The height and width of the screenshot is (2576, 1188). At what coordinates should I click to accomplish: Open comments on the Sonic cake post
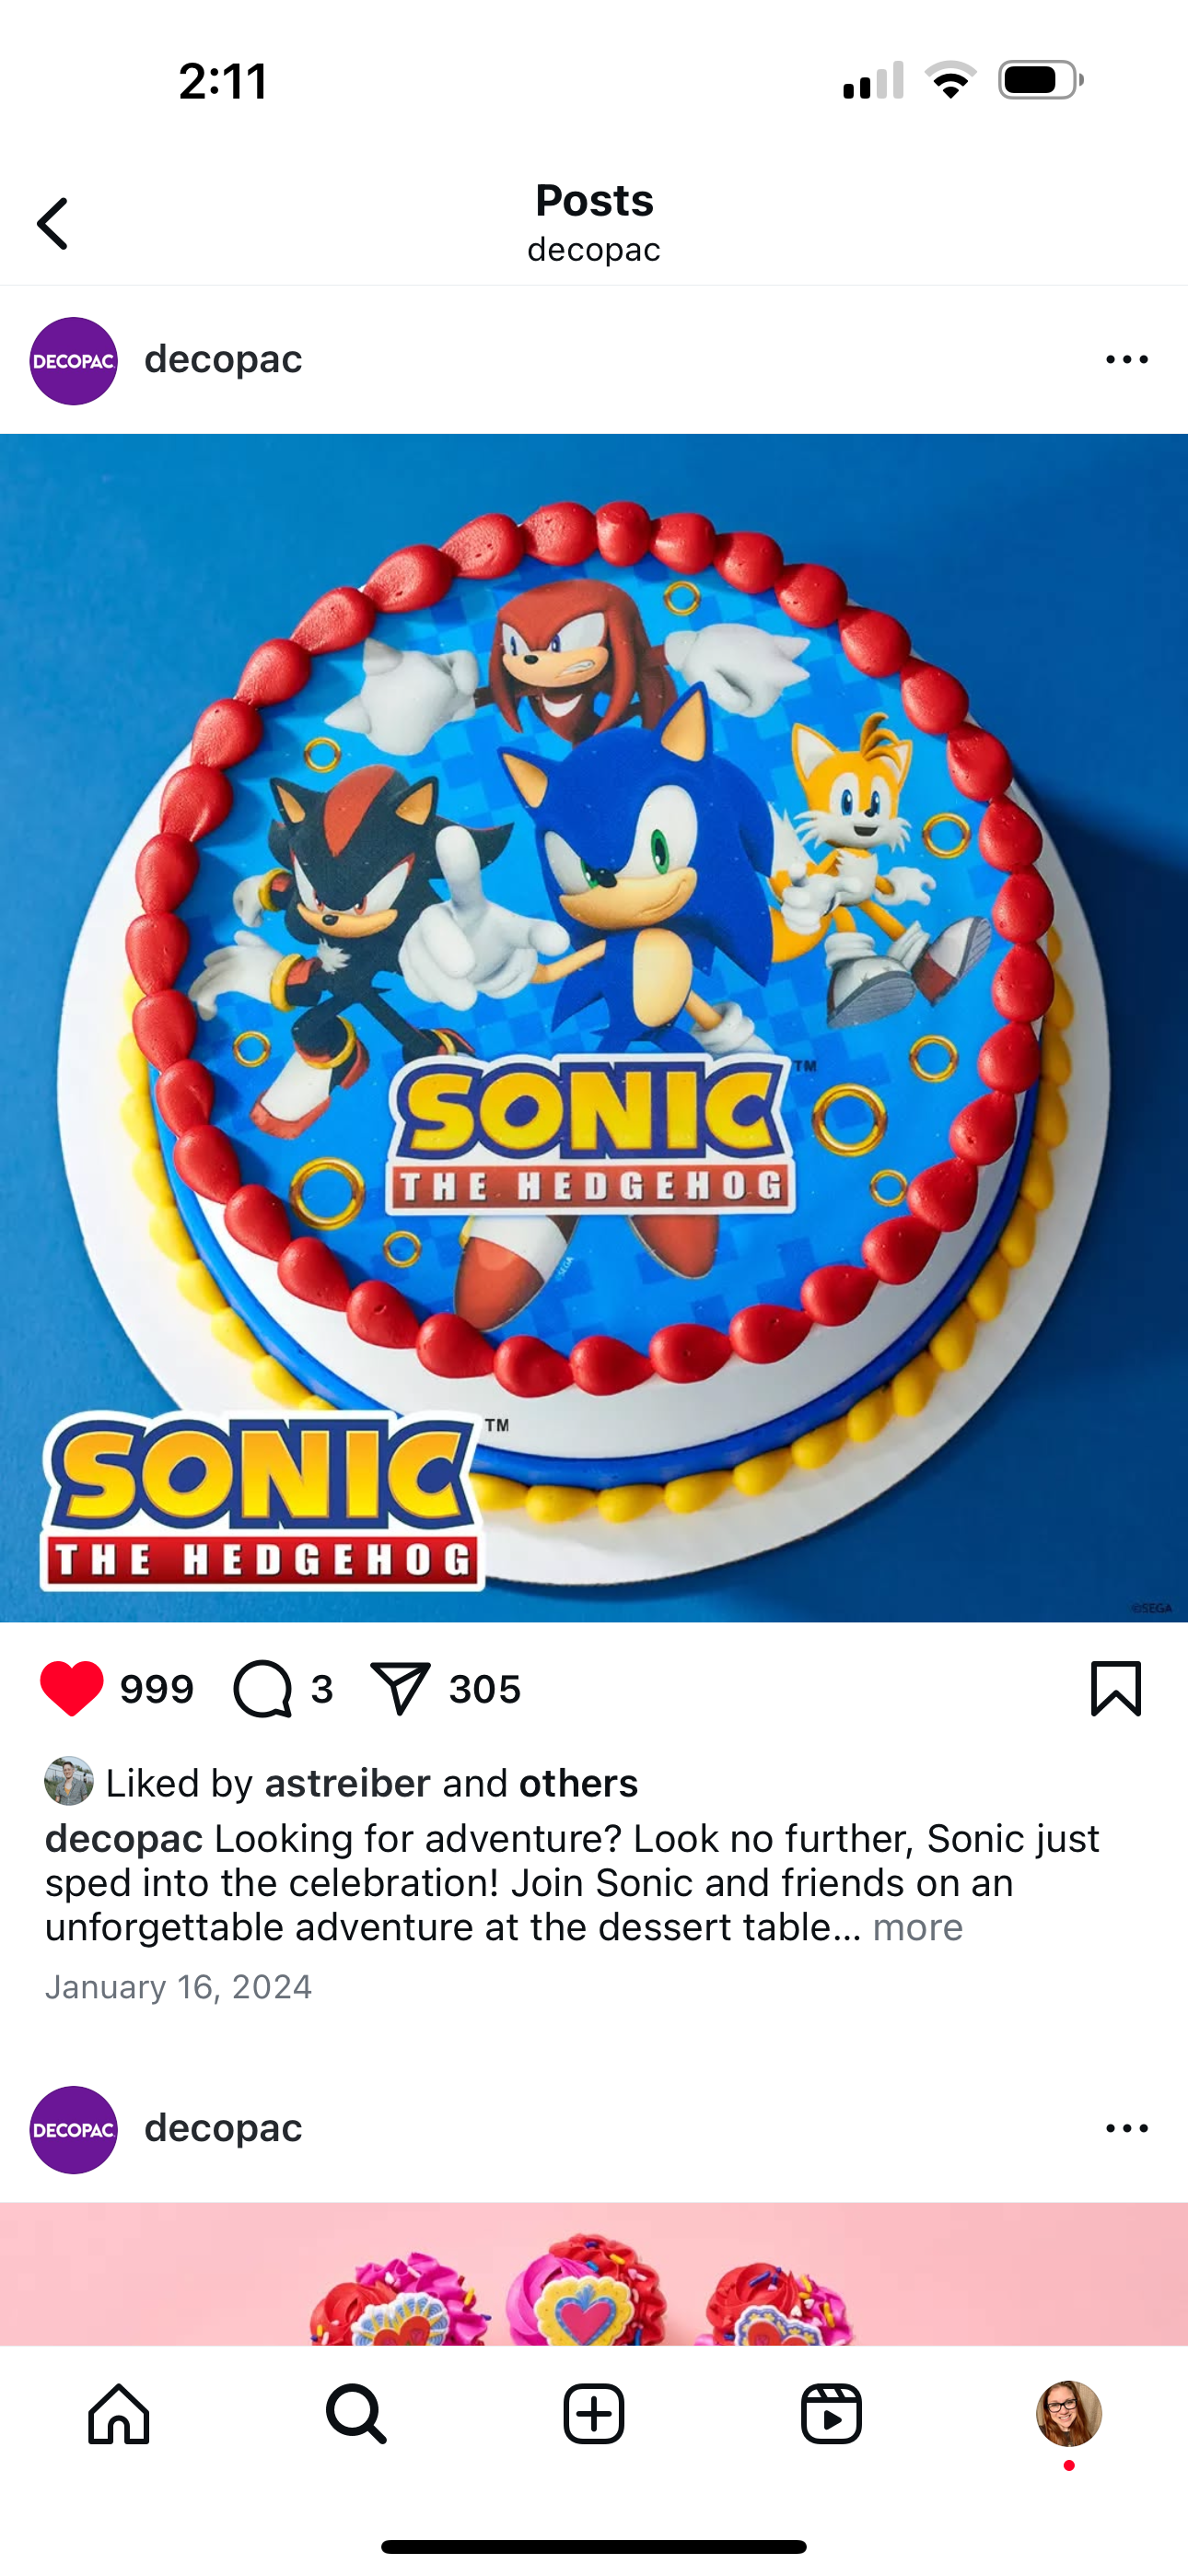263,1689
